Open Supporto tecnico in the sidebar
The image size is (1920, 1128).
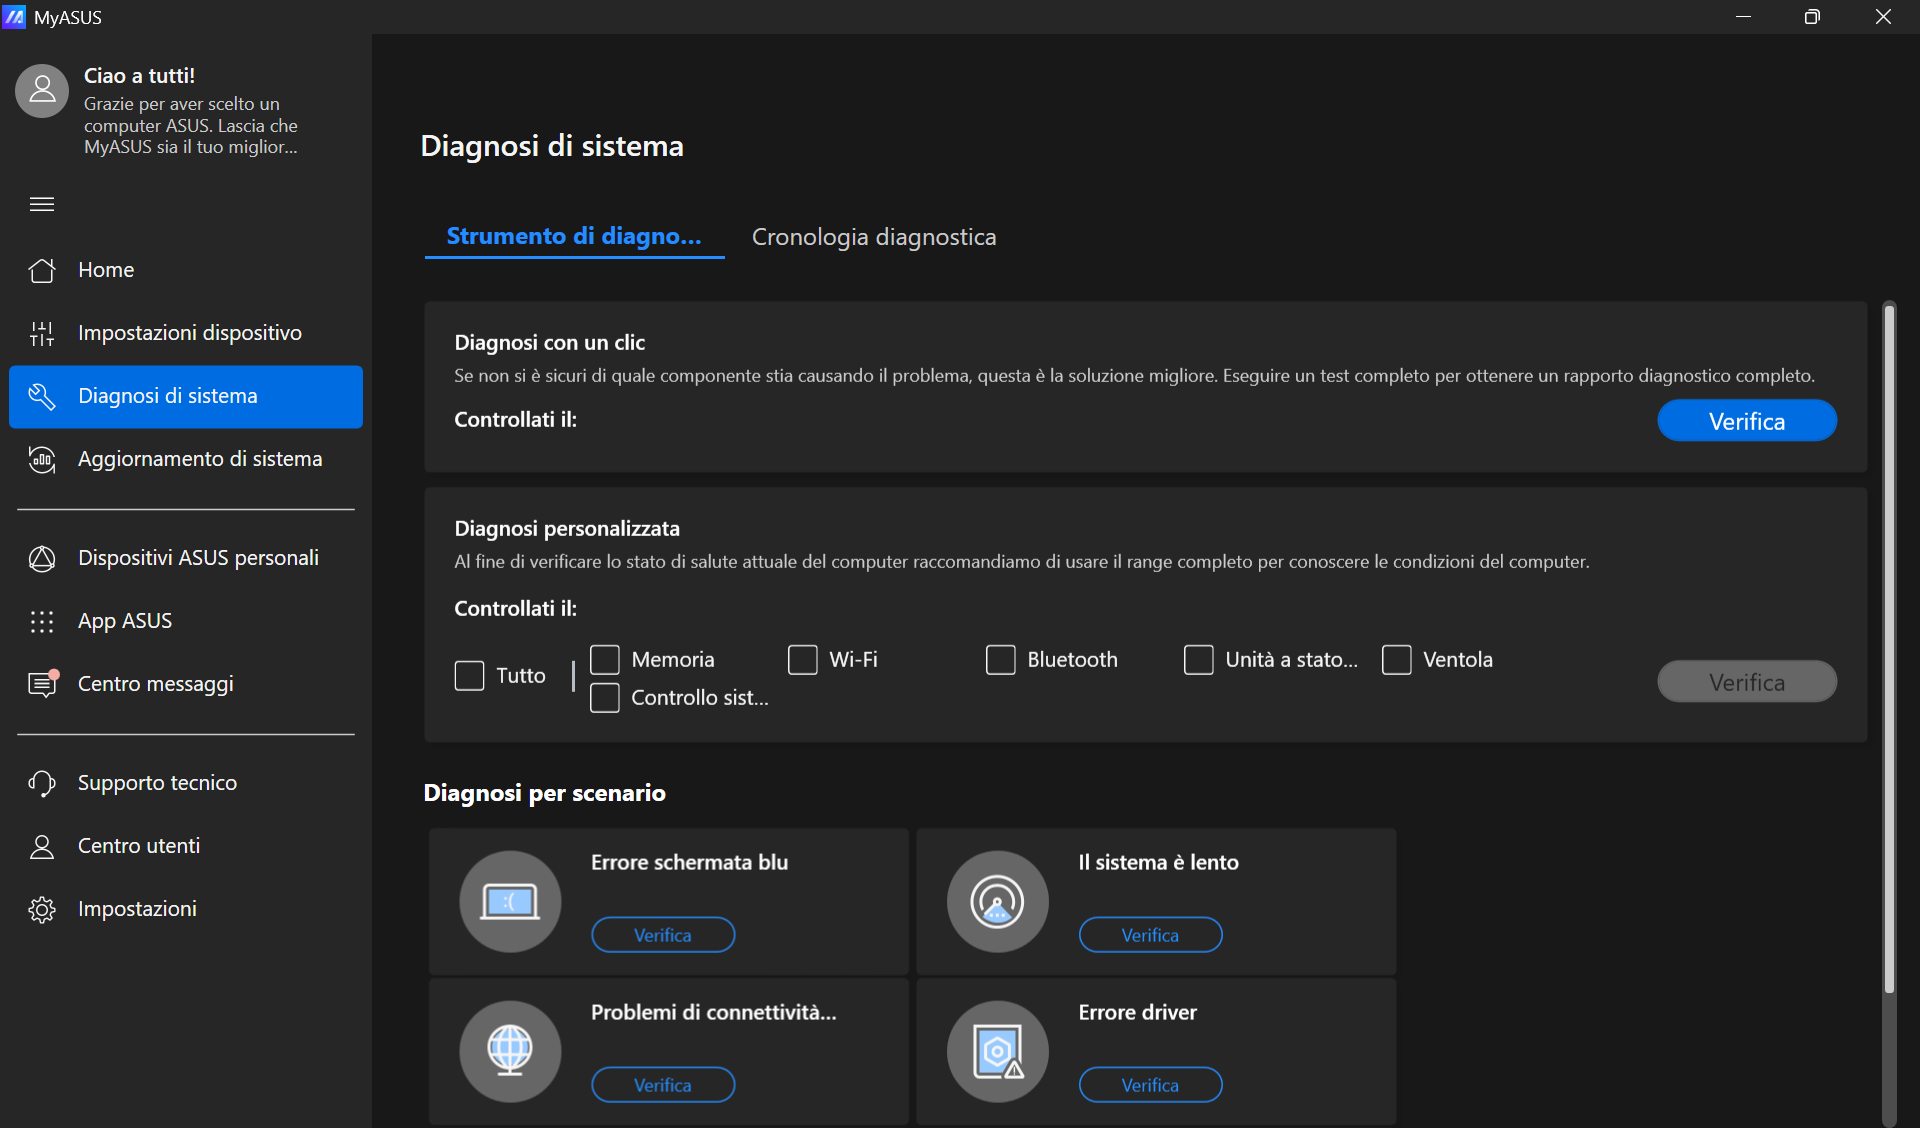(x=186, y=783)
